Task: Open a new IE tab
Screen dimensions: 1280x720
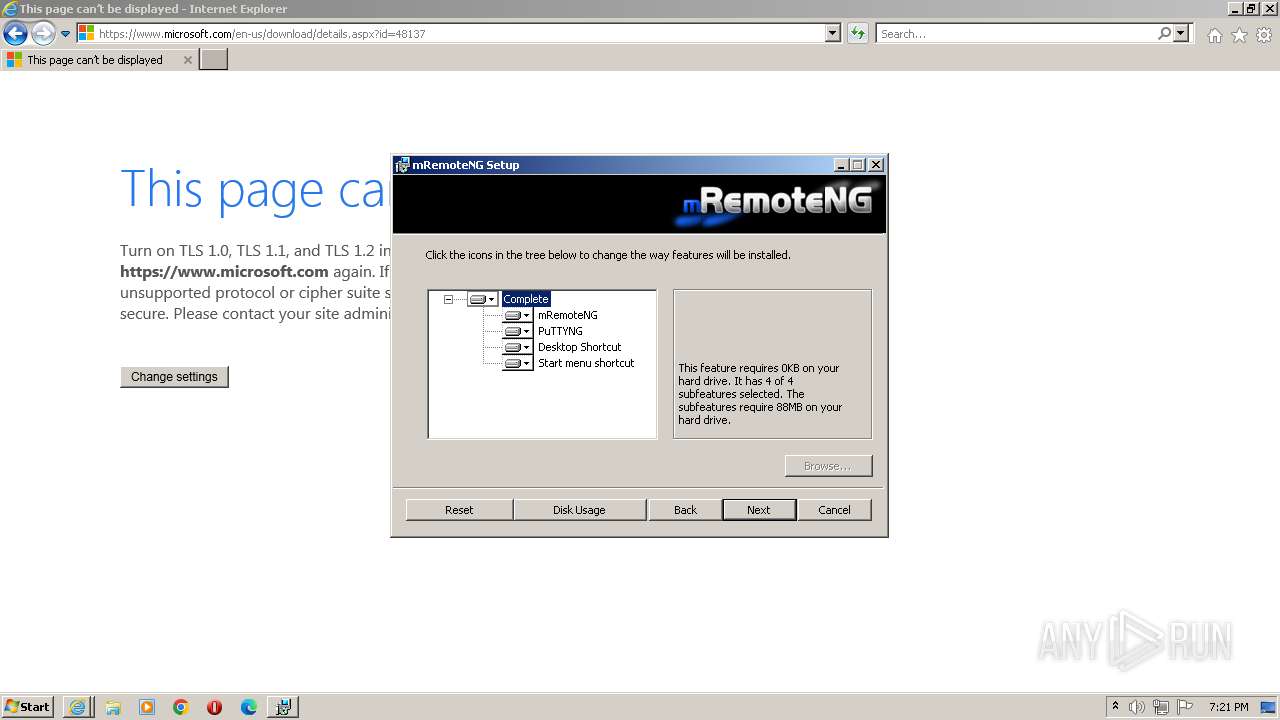Action: click(x=214, y=60)
